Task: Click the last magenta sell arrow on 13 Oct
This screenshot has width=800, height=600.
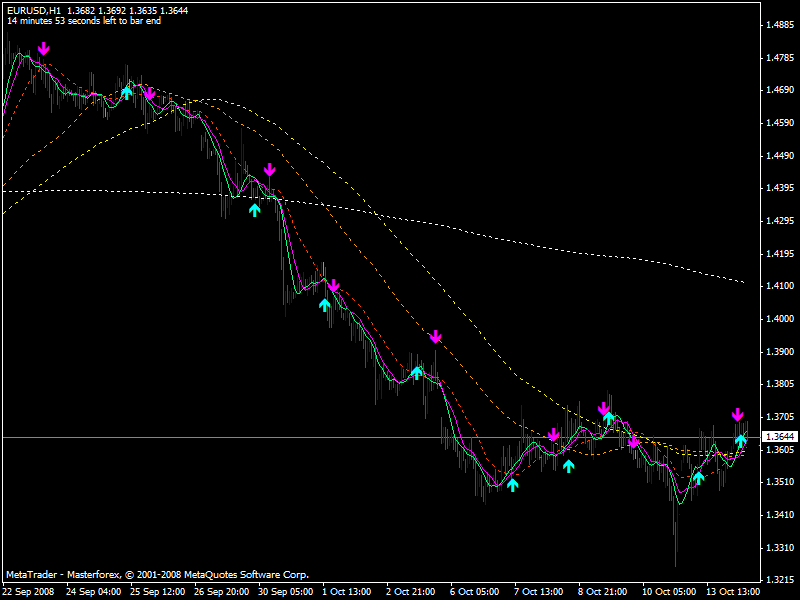Action: coord(737,414)
